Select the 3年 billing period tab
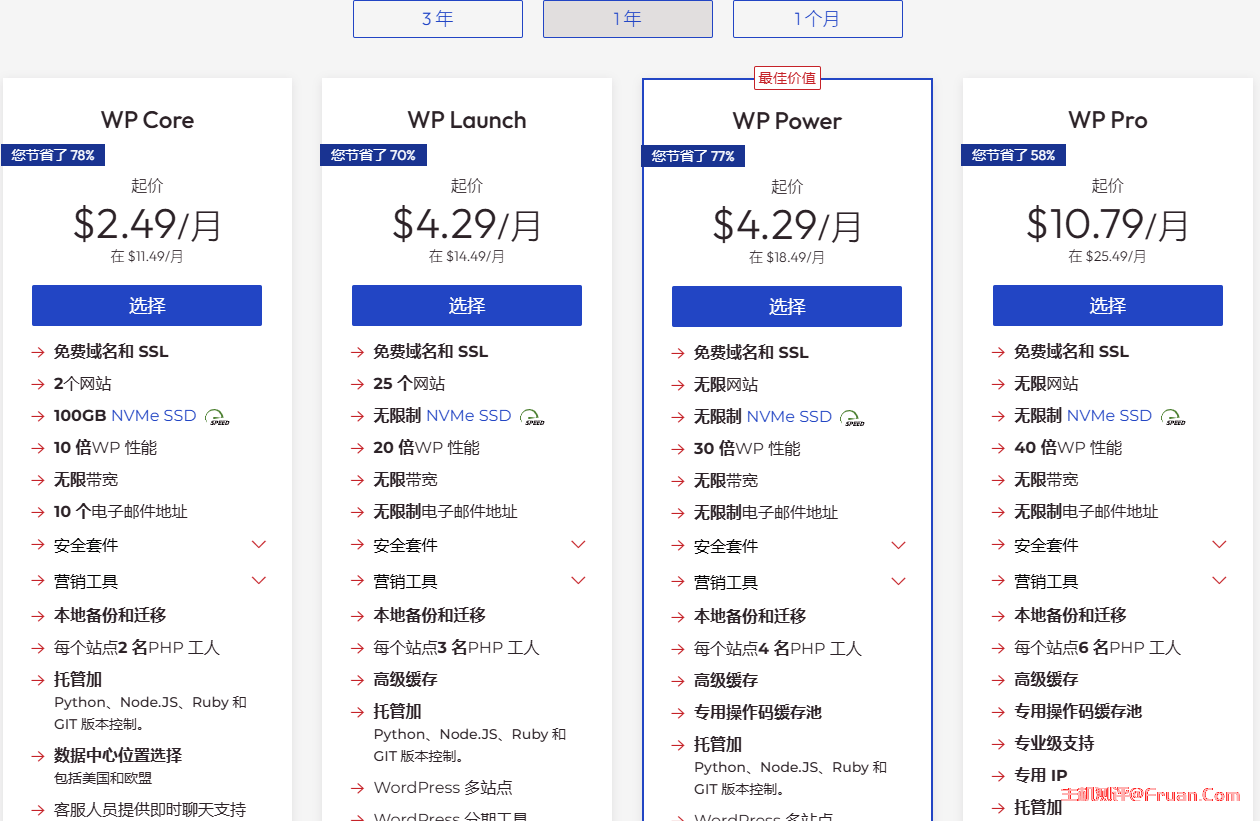This screenshot has width=1260, height=821. pos(437,19)
